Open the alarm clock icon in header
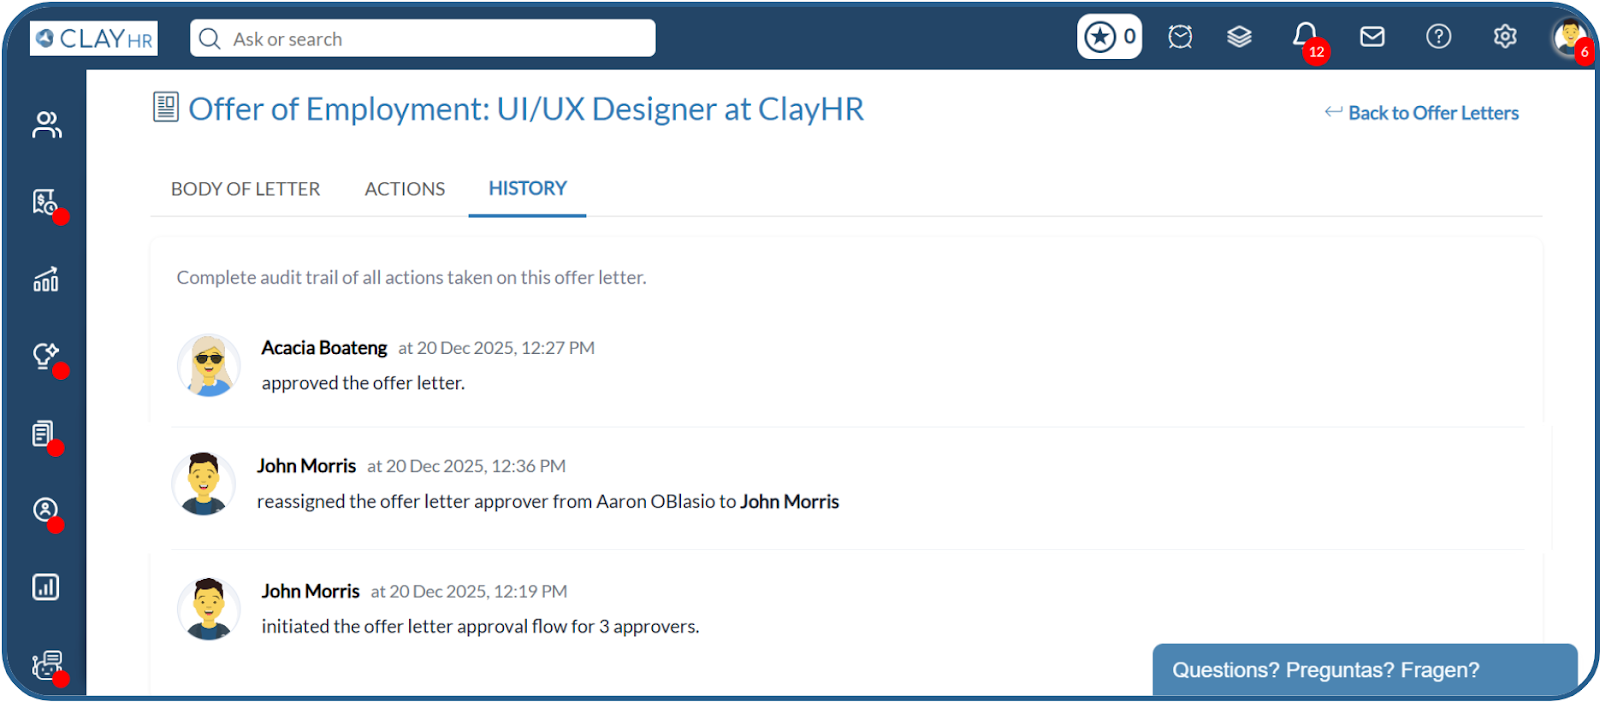This screenshot has width=1600, height=702. tap(1180, 37)
